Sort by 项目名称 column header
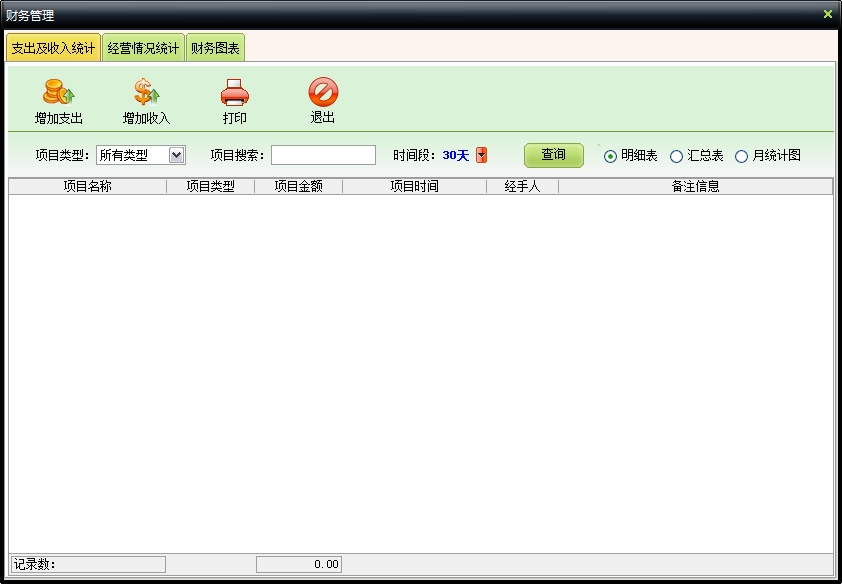 [x=87, y=186]
